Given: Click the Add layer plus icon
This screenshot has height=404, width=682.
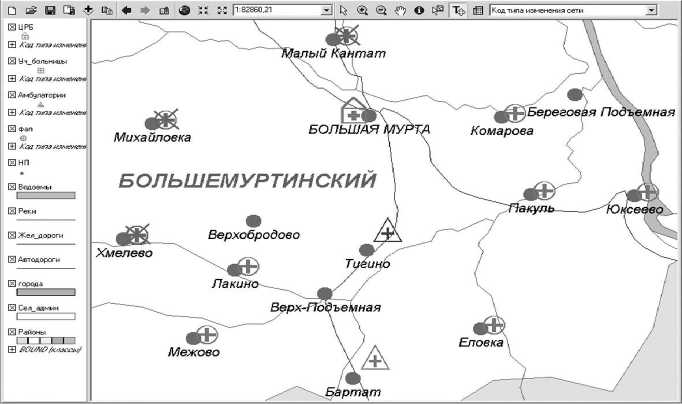Looking at the screenshot, I should coord(88,10).
